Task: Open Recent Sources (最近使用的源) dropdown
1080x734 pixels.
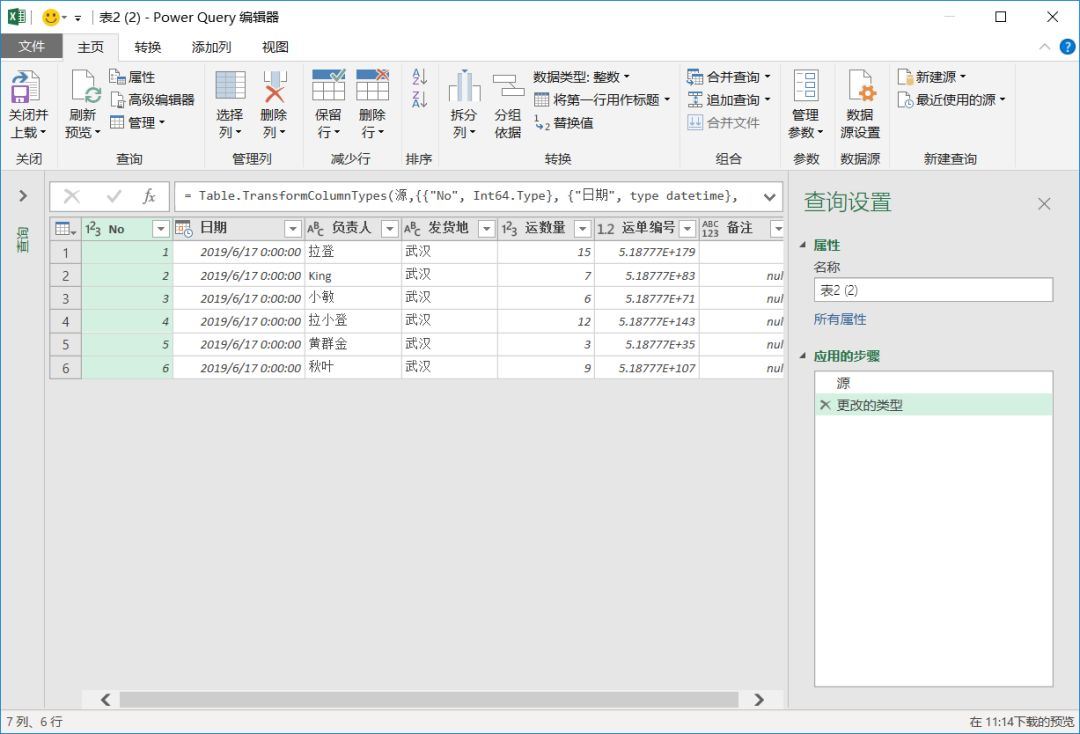Action: (x=951, y=100)
